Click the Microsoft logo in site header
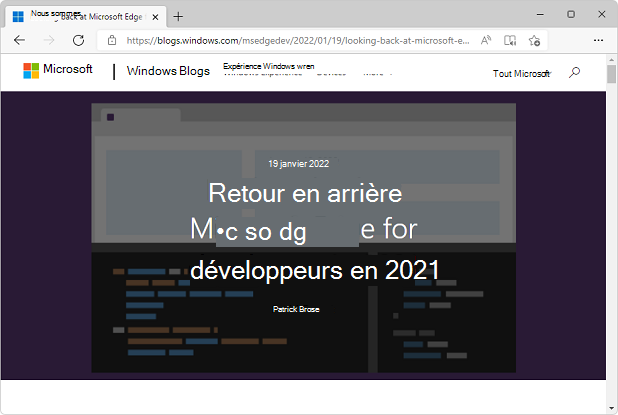 pos(58,70)
